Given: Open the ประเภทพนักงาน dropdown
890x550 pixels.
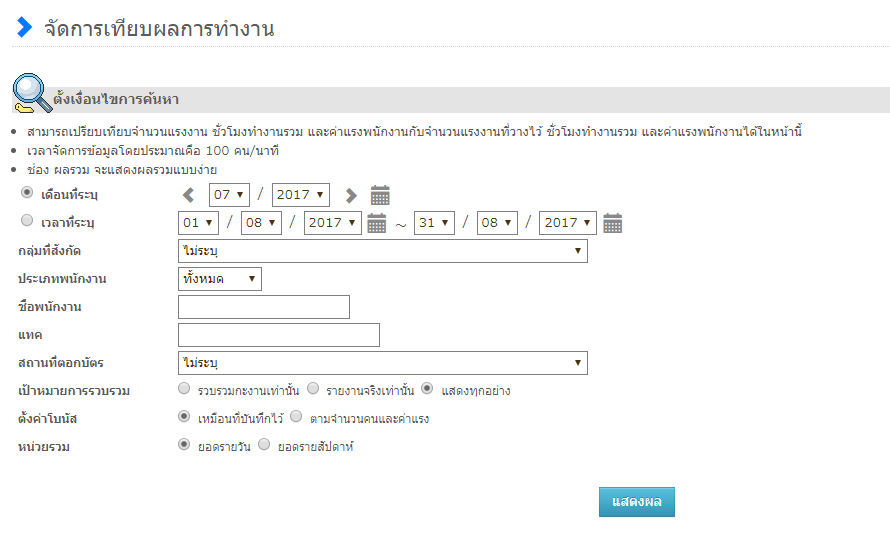Looking at the screenshot, I should (x=219, y=279).
